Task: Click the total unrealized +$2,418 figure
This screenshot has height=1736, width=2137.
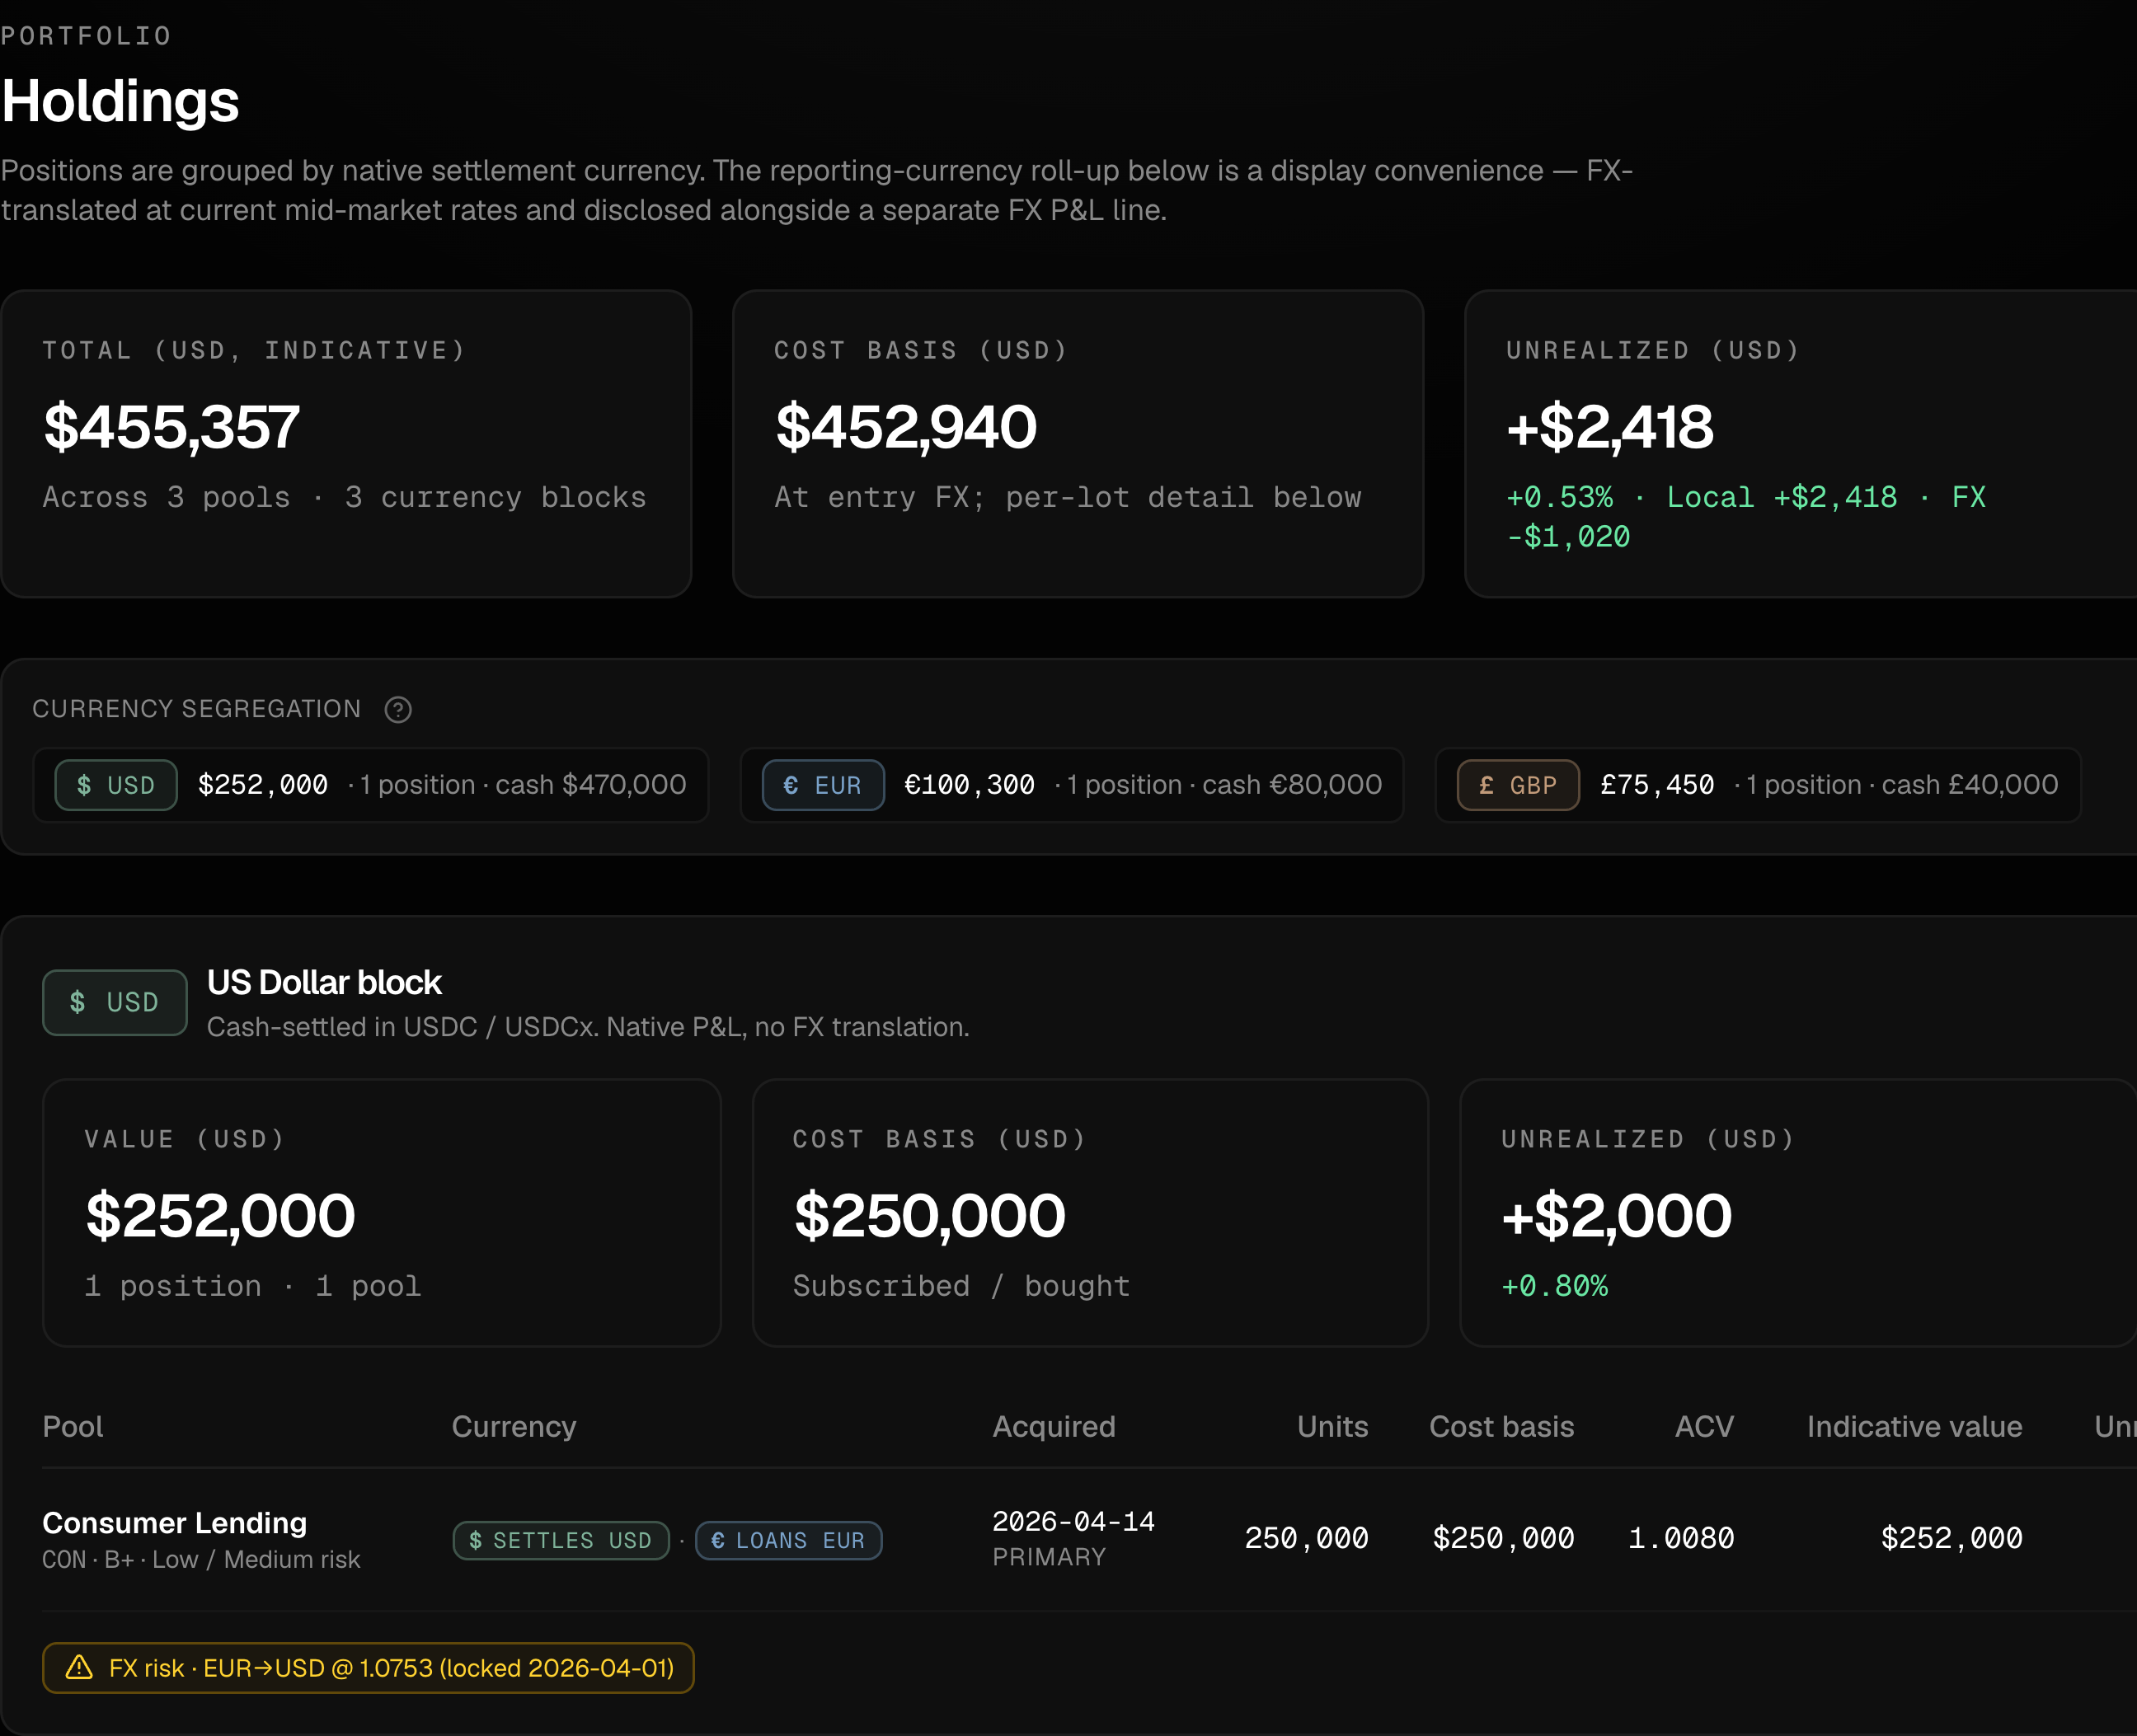Action: pos(1610,427)
